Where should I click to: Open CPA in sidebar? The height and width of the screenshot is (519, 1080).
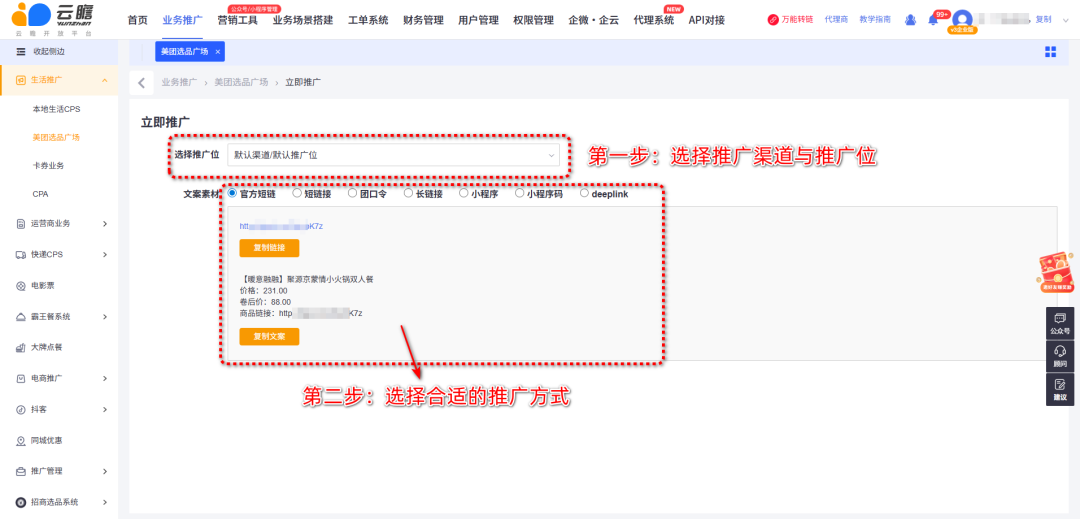click(40, 194)
